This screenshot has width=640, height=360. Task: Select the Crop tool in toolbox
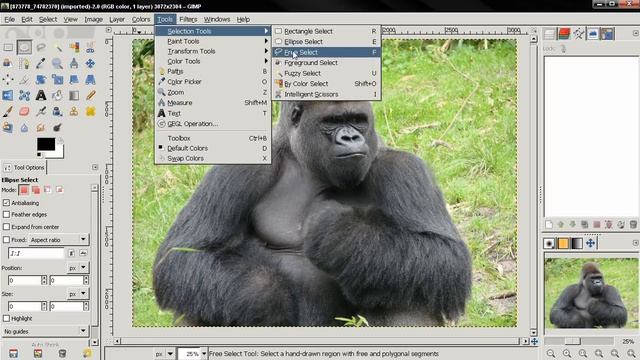point(24,79)
